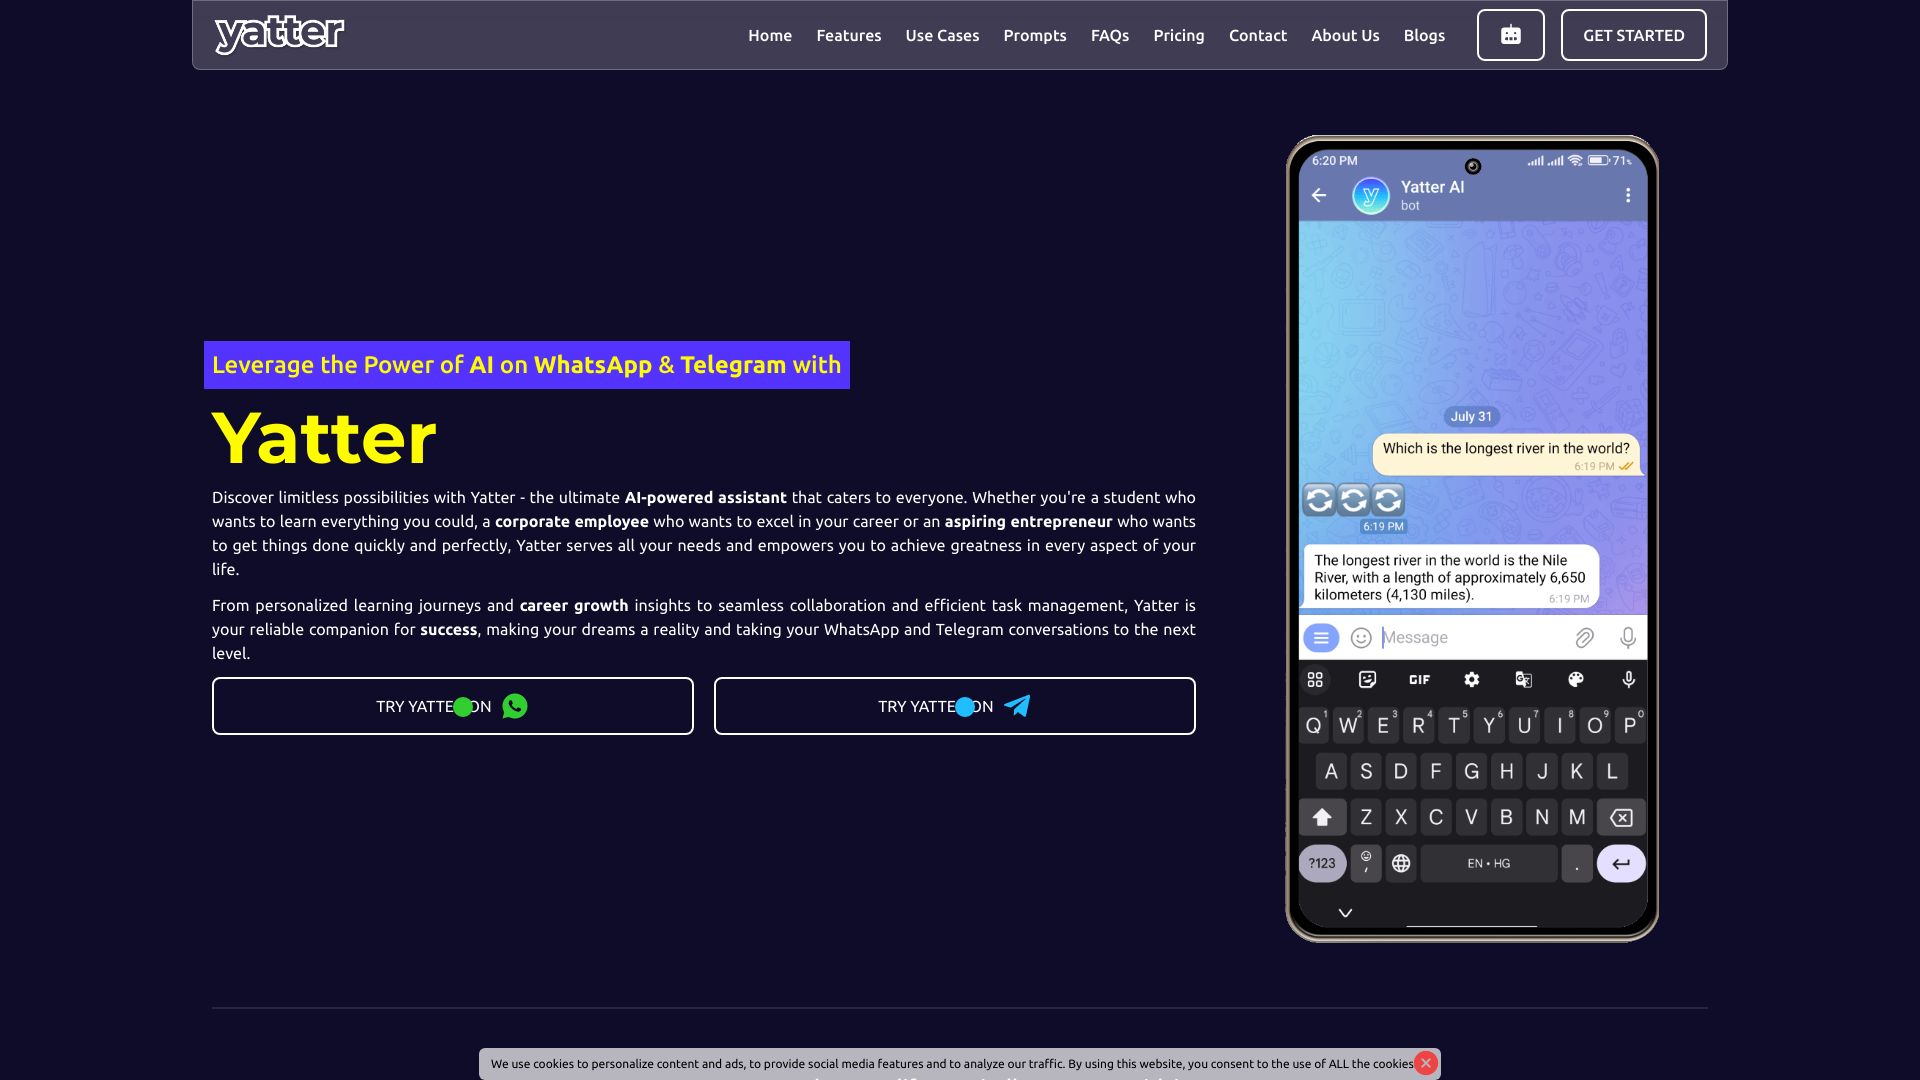
Task: Click the microphone icon in keyboard
Action: point(1627,679)
